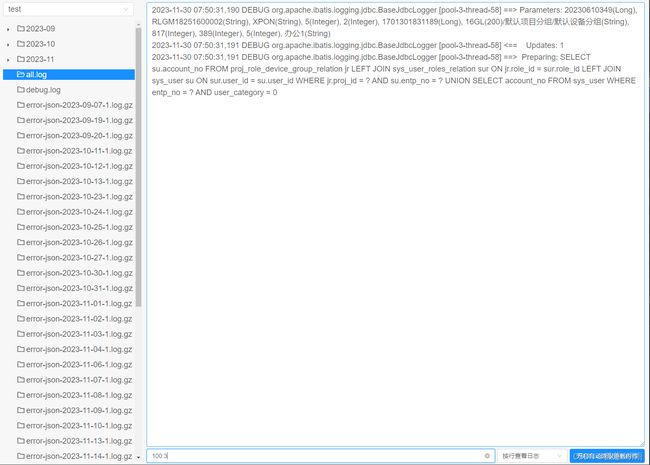650x465 pixels.
Task: Click file icon of error-json-2023-11-01-1.log.gz
Action: pyautogui.click(x=21, y=303)
